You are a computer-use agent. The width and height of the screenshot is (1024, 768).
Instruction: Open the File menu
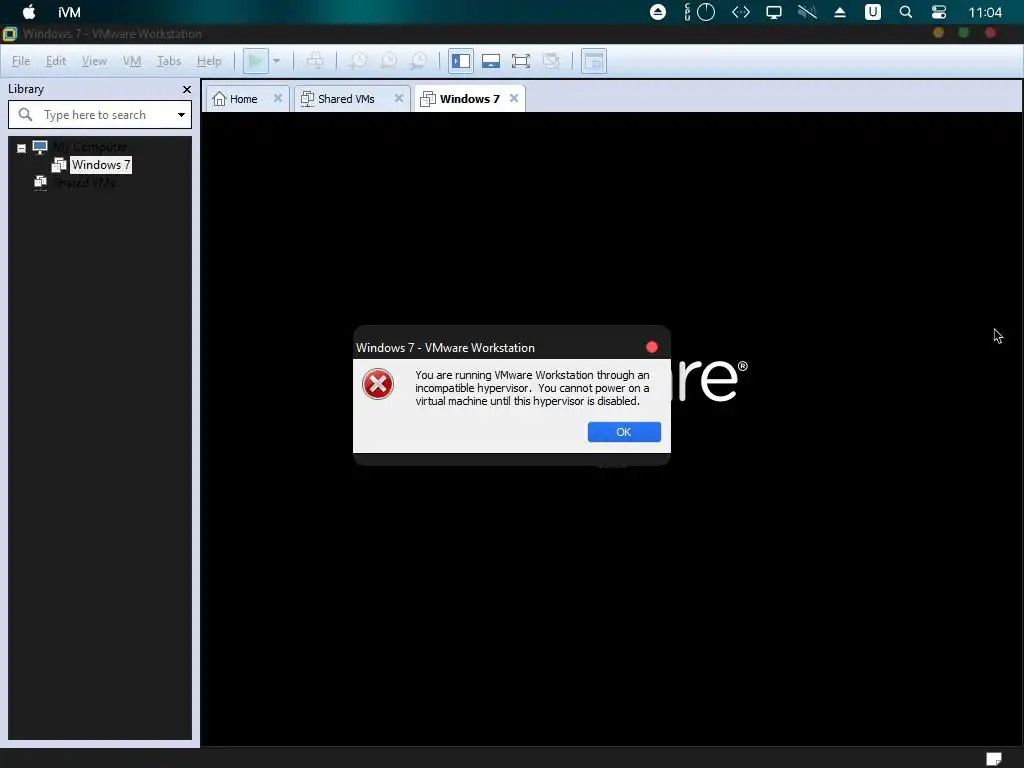click(21, 61)
